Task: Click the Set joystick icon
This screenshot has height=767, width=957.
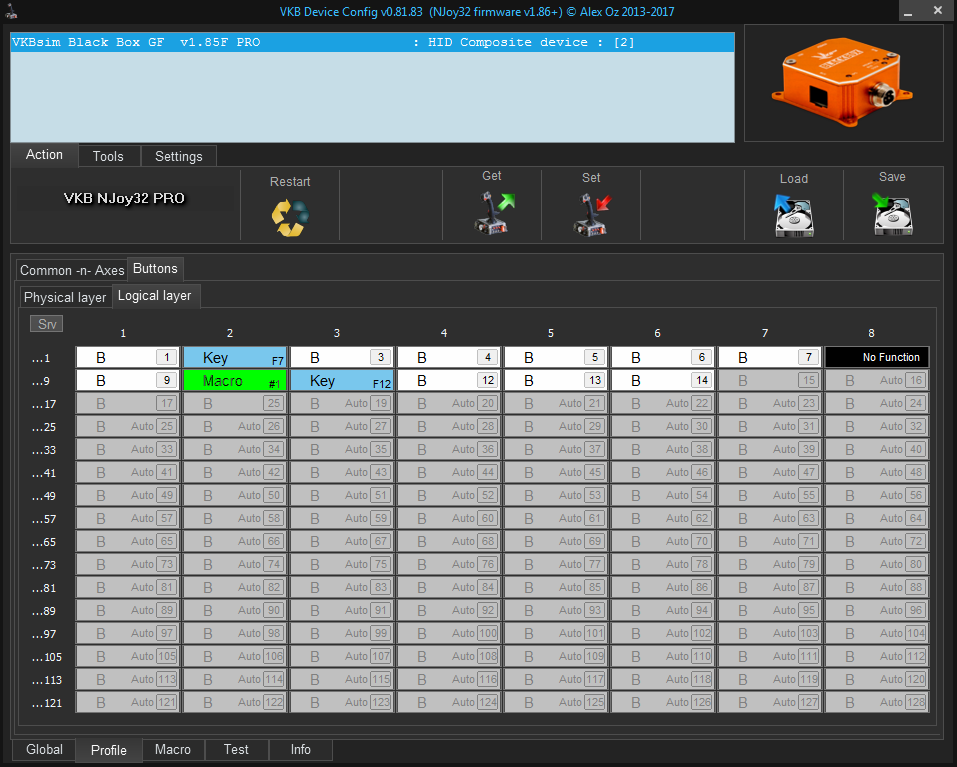Action: coord(591,214)
